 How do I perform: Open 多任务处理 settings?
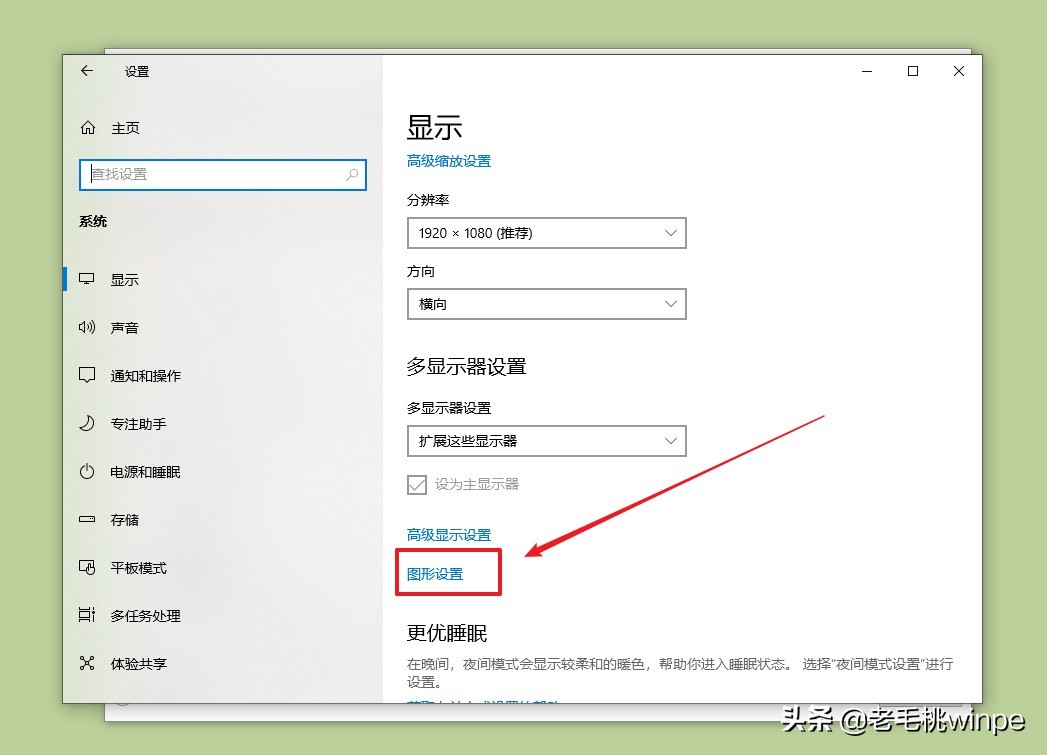(146, 615)
